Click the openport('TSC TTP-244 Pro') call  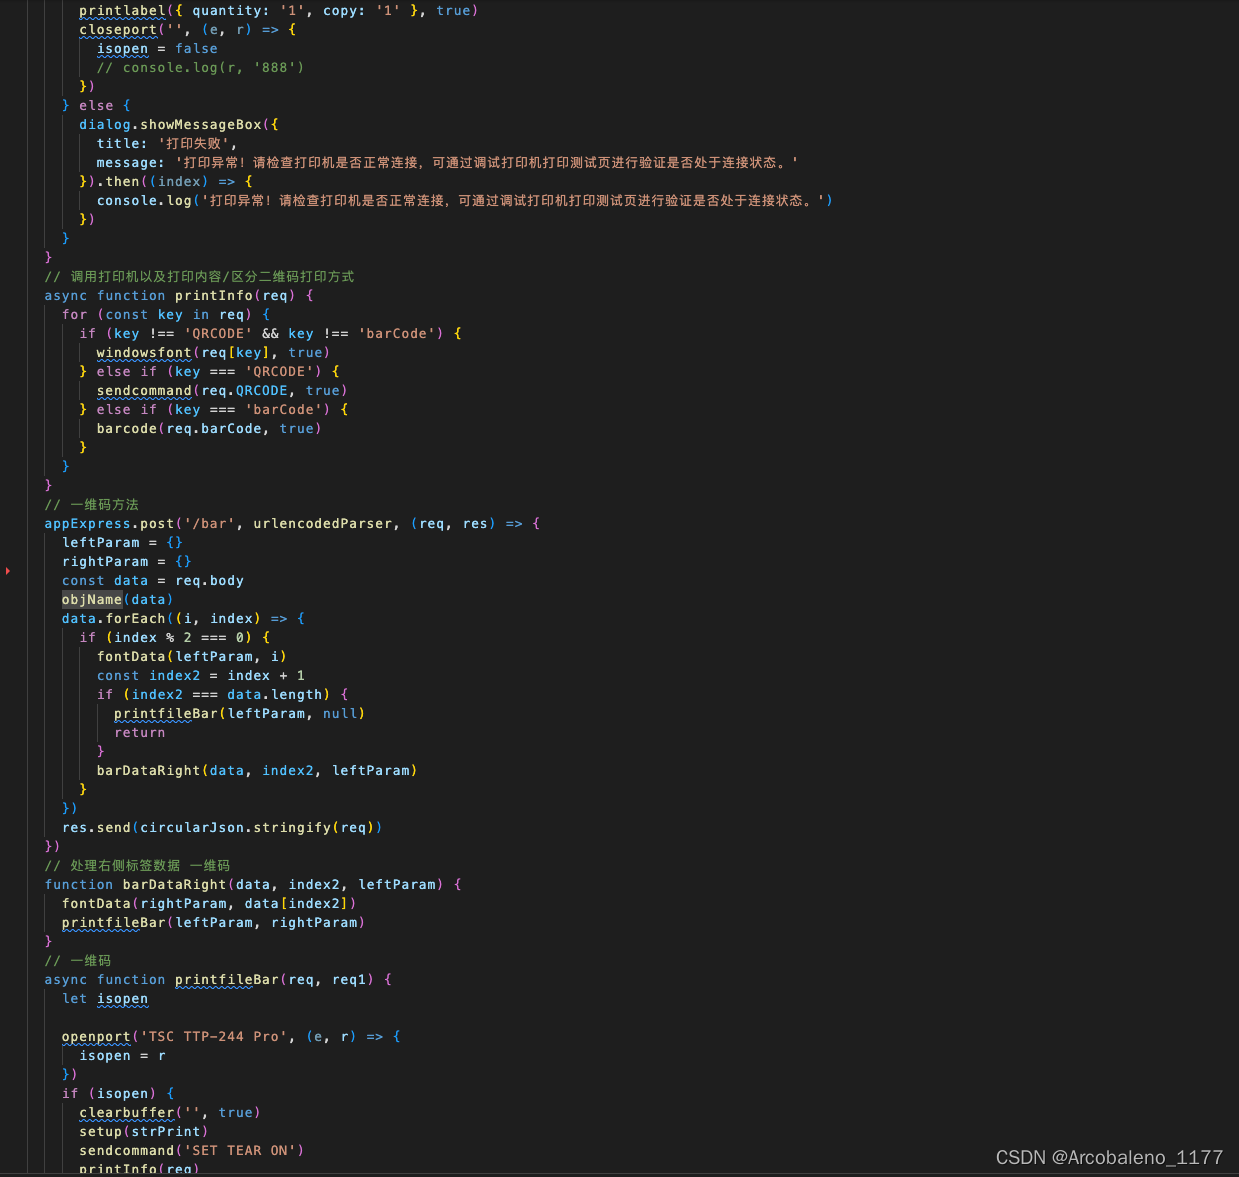click(231, 1036)
